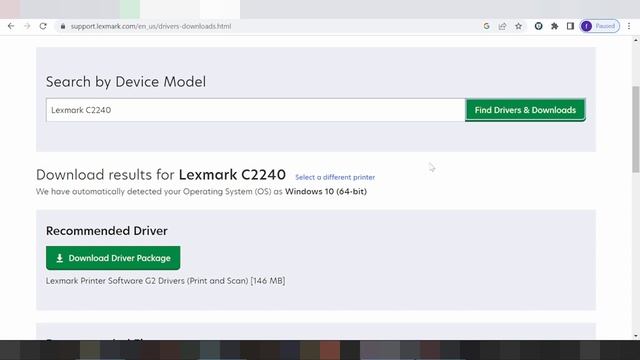Click the share page icon
Image resolution: width=640 pixels, height=360 pixels.
(x=502, y=26)
